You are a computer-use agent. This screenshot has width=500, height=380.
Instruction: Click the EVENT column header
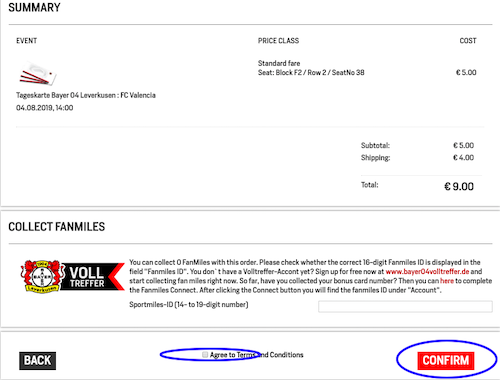pyautogui.click(x=27, y=41)
